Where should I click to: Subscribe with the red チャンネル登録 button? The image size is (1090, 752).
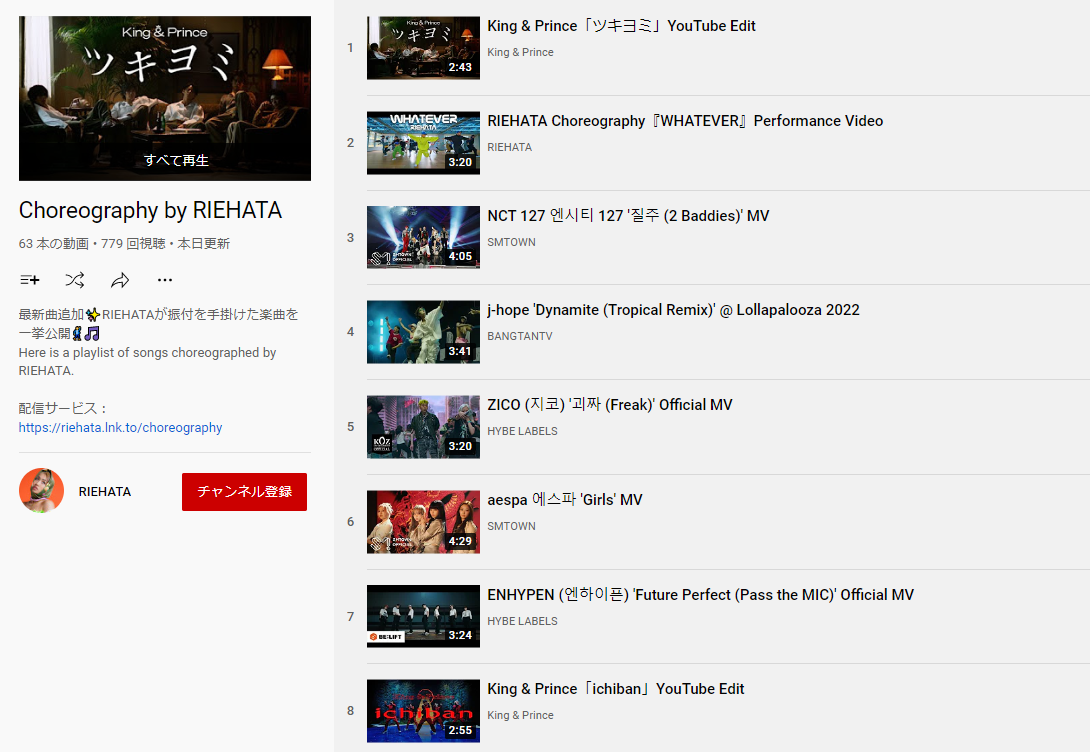(244, 491)
